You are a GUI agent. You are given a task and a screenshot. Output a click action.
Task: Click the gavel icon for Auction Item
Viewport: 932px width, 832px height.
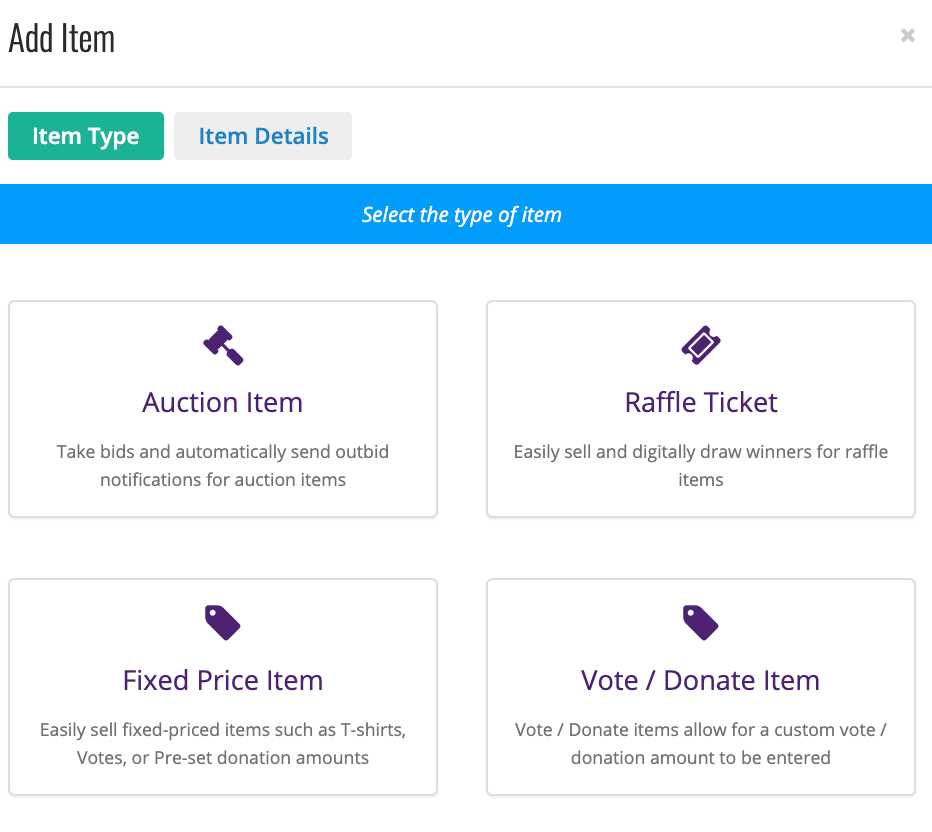(223, 345)
